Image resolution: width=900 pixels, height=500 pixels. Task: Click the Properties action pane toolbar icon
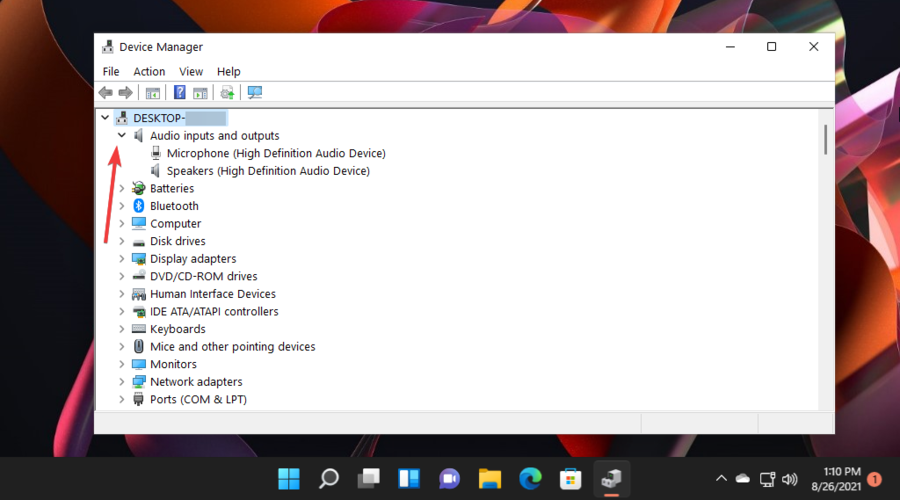(x=200, y=92)
